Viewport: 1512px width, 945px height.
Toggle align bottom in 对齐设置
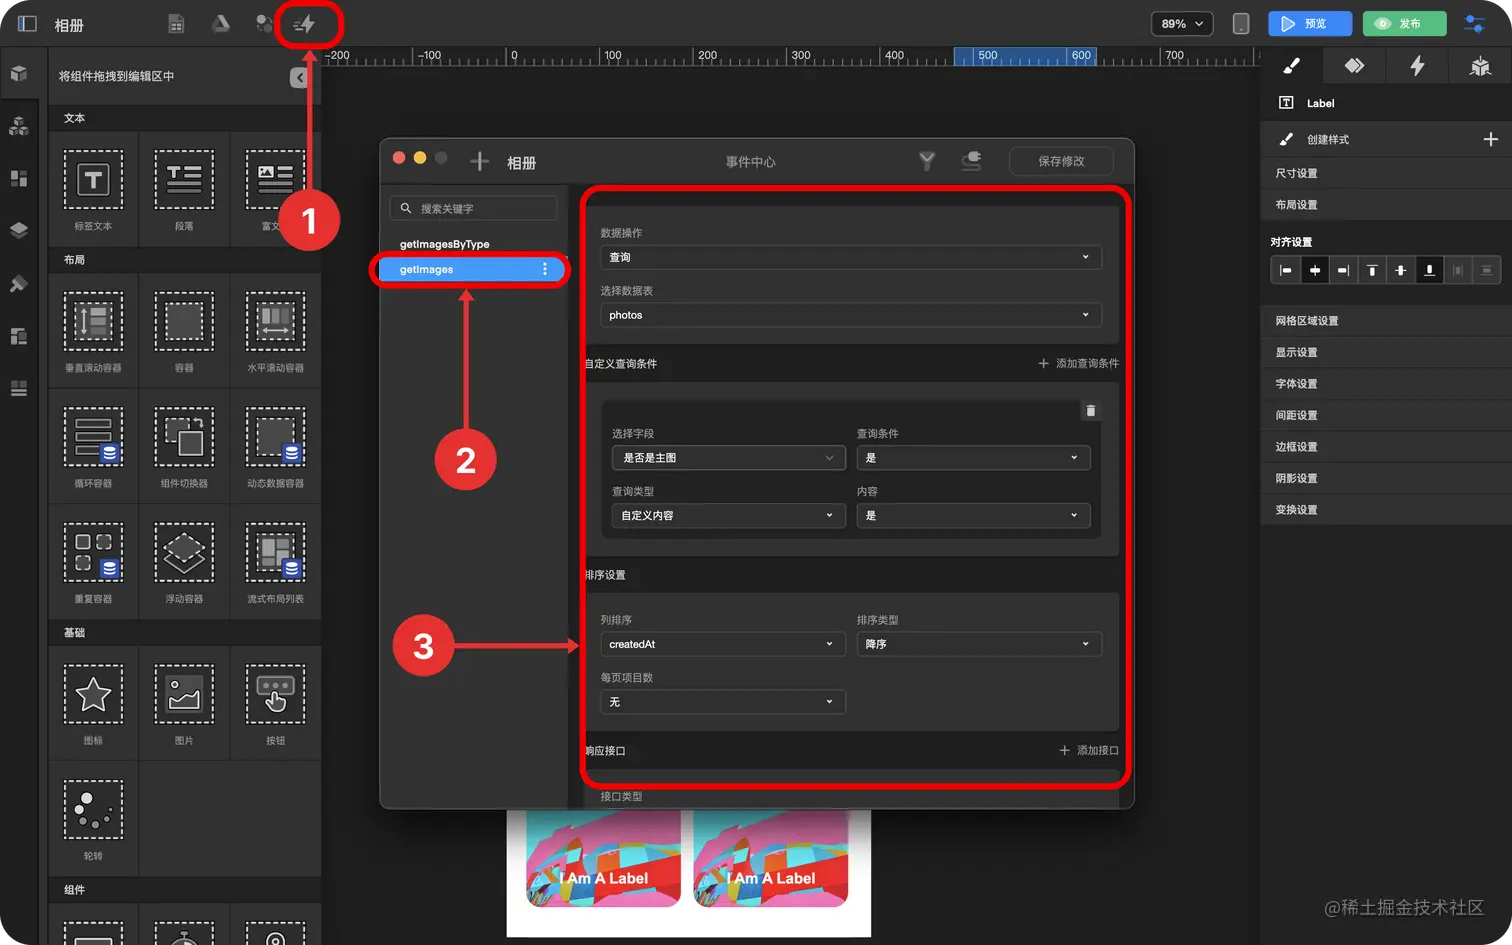[1429, 270]
